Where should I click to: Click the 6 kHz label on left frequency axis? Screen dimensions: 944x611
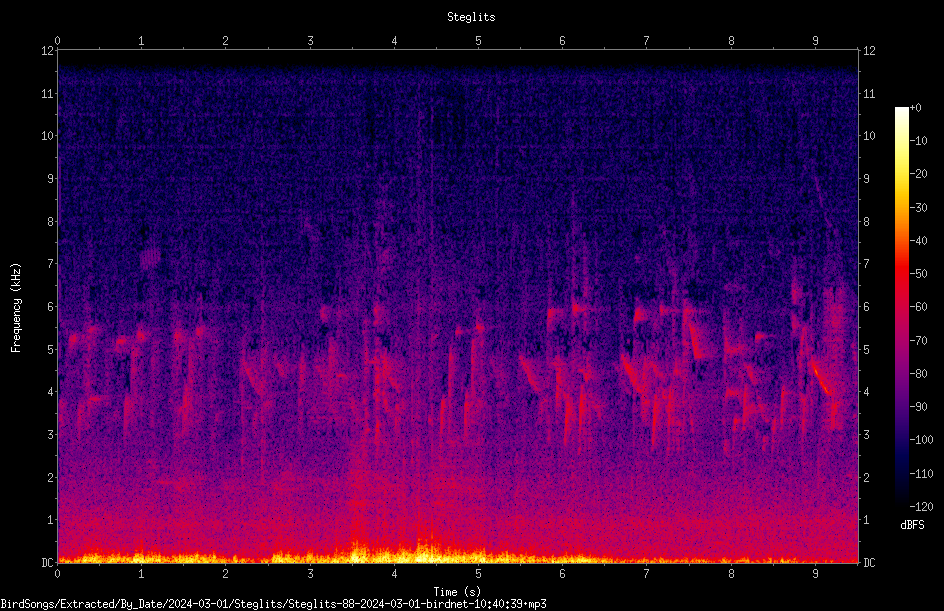click(x=51, y=306)
